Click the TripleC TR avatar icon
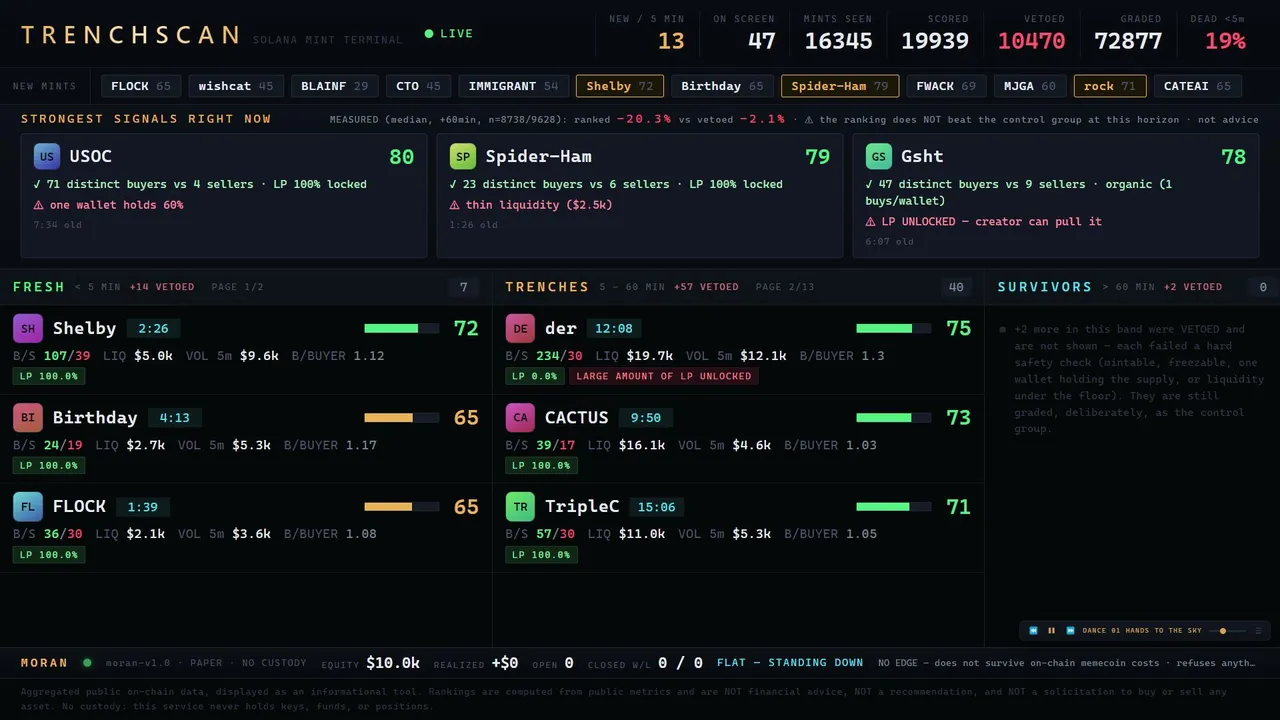 [520, 506]
